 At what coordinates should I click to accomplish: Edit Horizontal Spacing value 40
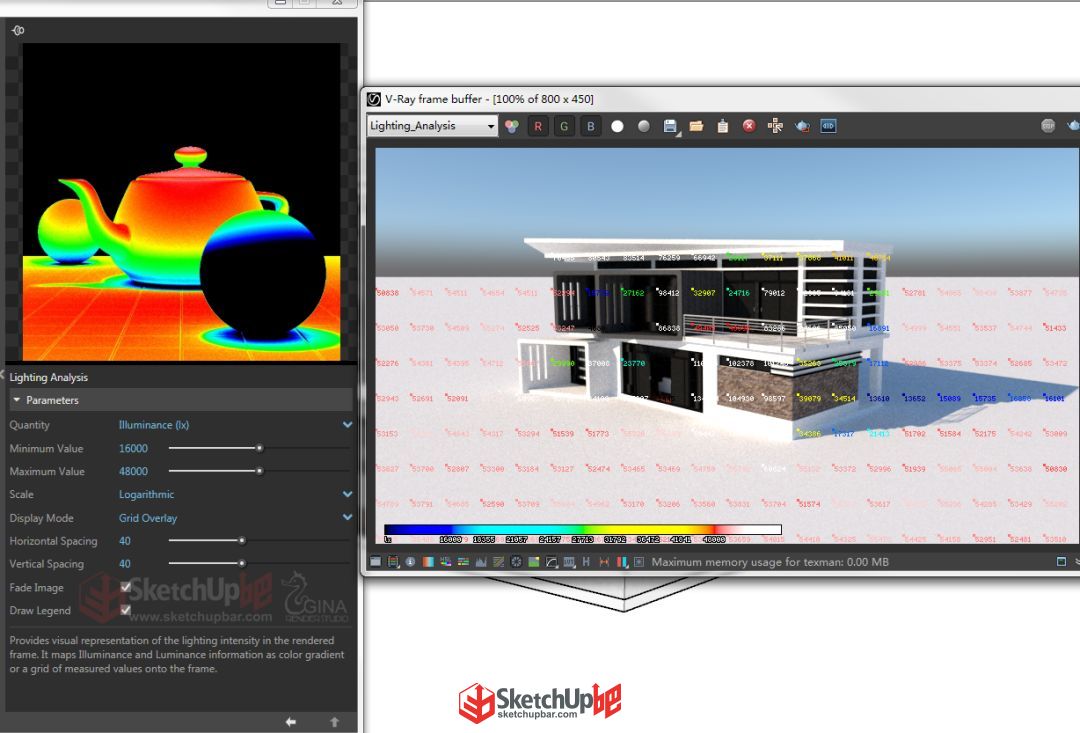click(x=125, y=541)
